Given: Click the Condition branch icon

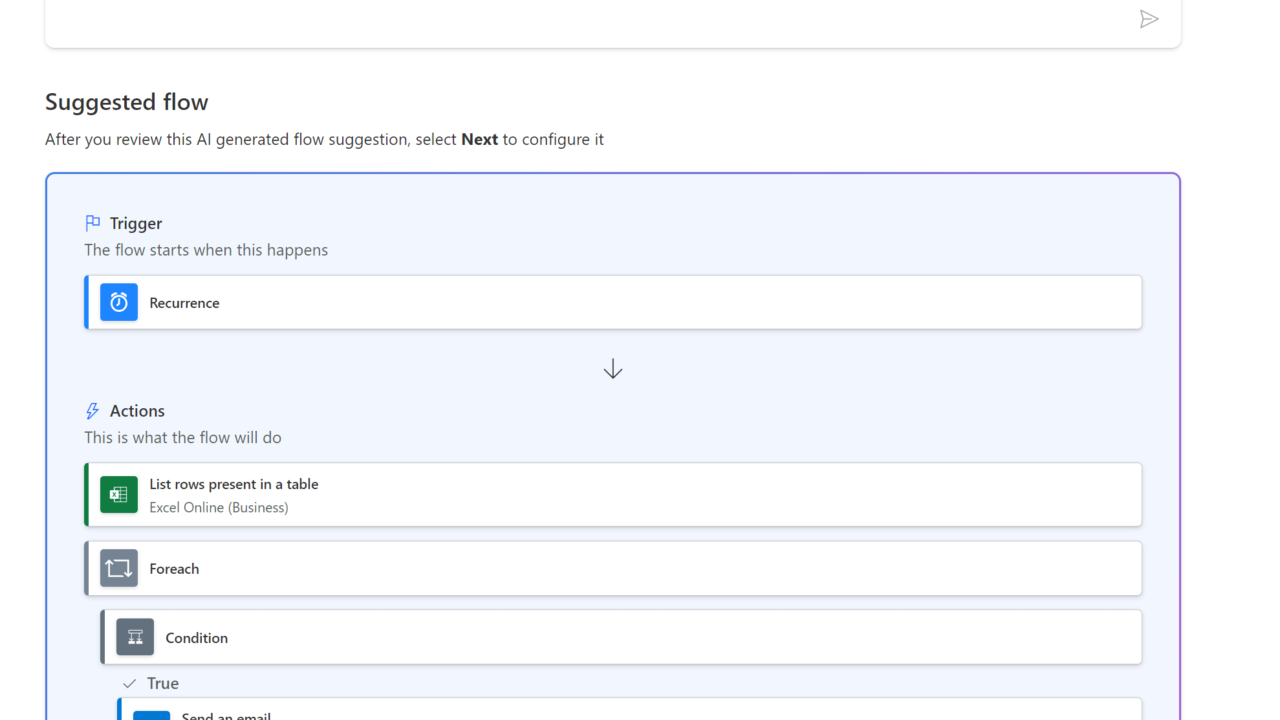Looking at the screenshot, I should [x=135, y=637].
